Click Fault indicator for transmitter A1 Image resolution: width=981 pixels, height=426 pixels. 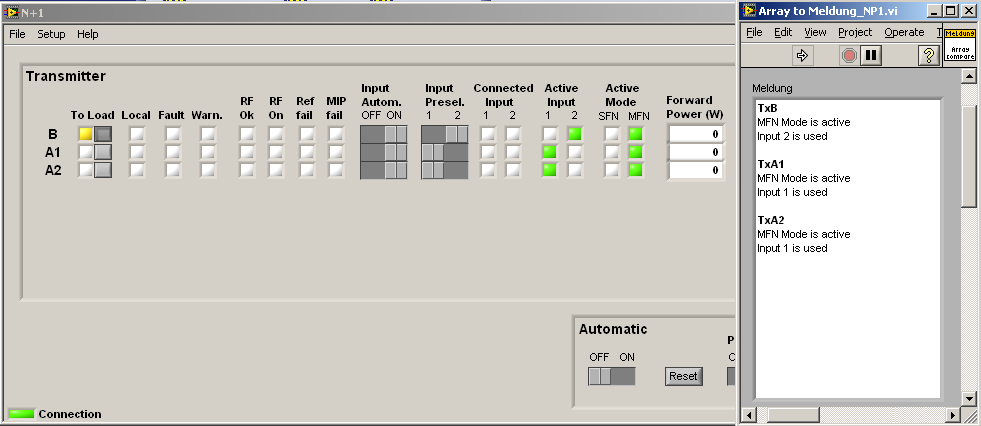click(172, 152)
